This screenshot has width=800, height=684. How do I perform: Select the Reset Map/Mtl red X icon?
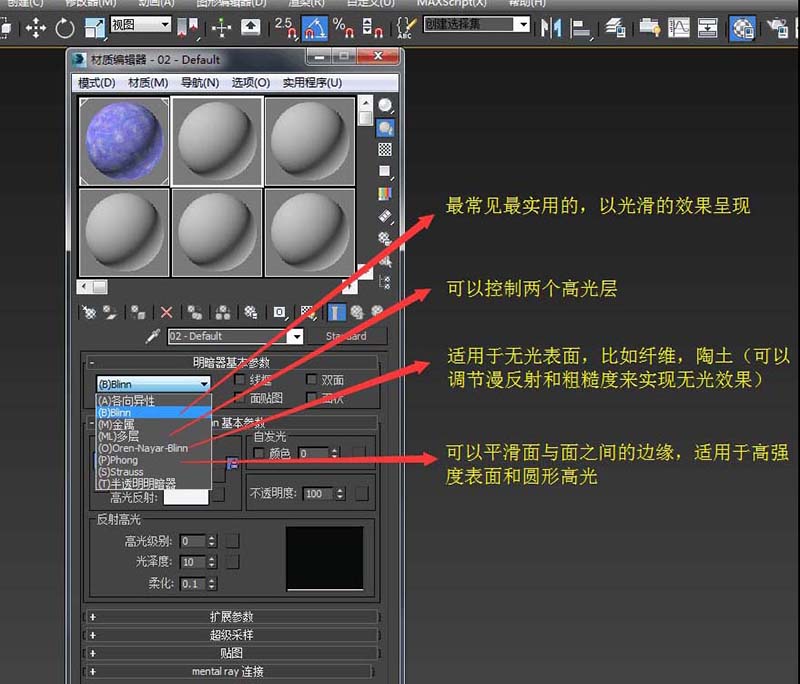165,312
